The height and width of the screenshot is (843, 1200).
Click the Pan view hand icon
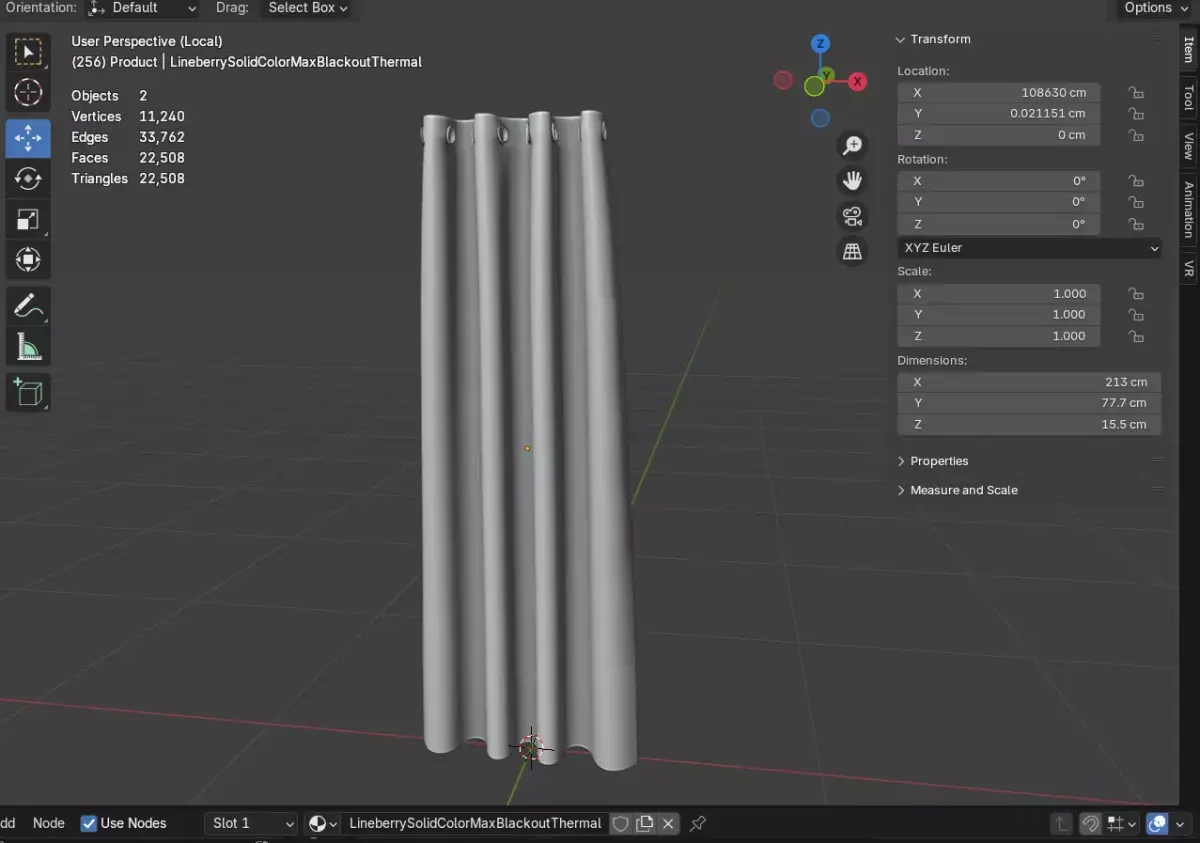click(852, 181)
